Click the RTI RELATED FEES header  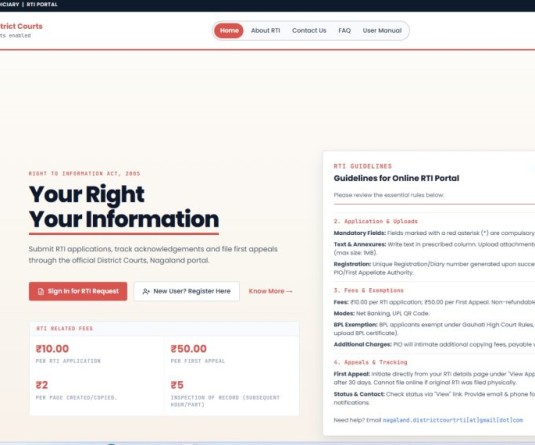point(64,328)
